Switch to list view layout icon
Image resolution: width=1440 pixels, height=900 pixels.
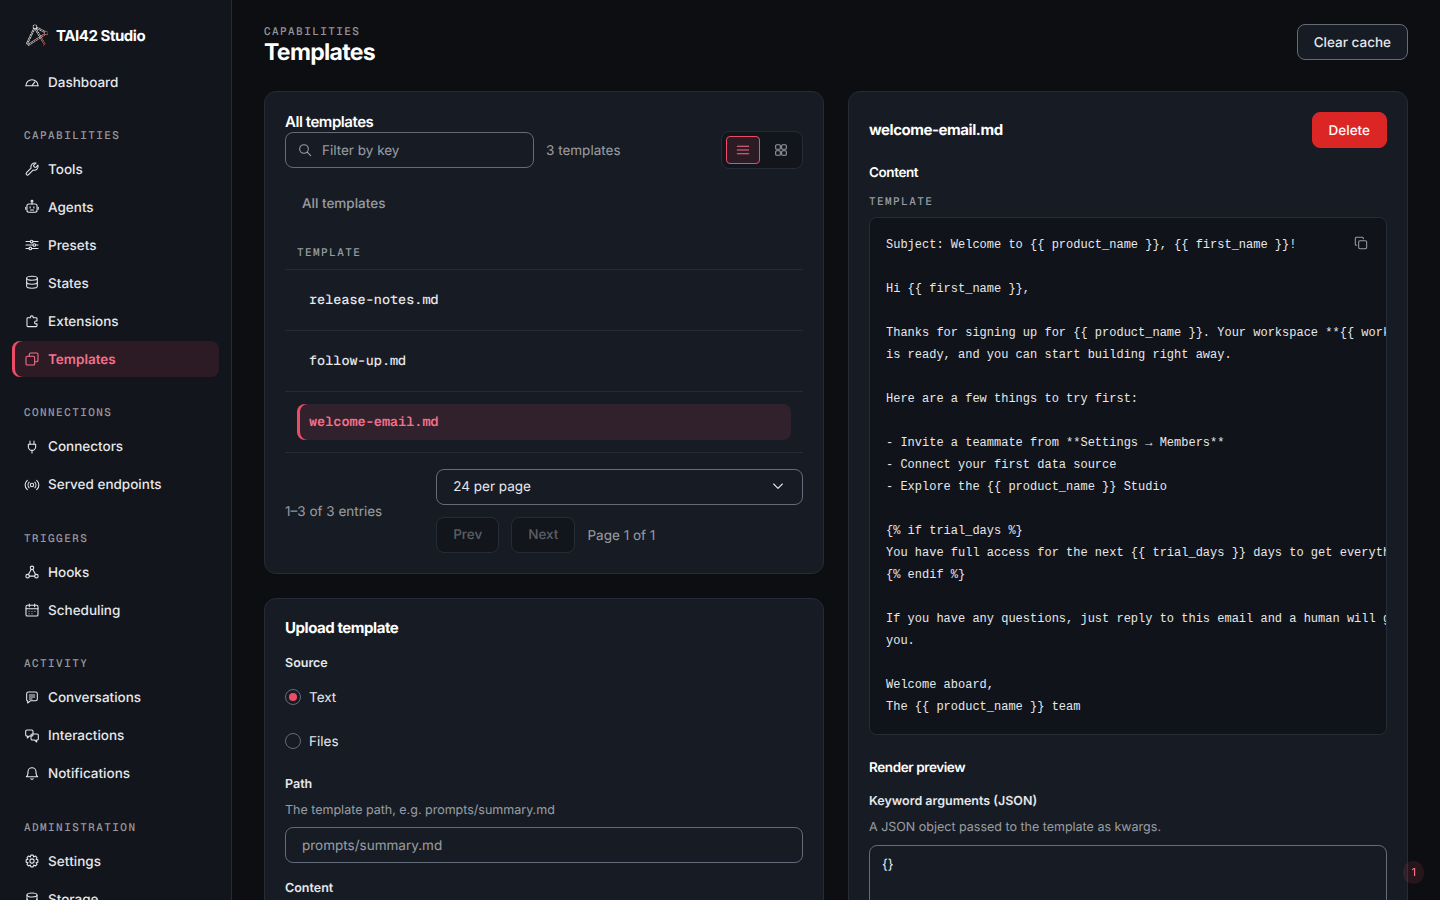point(743,150)
